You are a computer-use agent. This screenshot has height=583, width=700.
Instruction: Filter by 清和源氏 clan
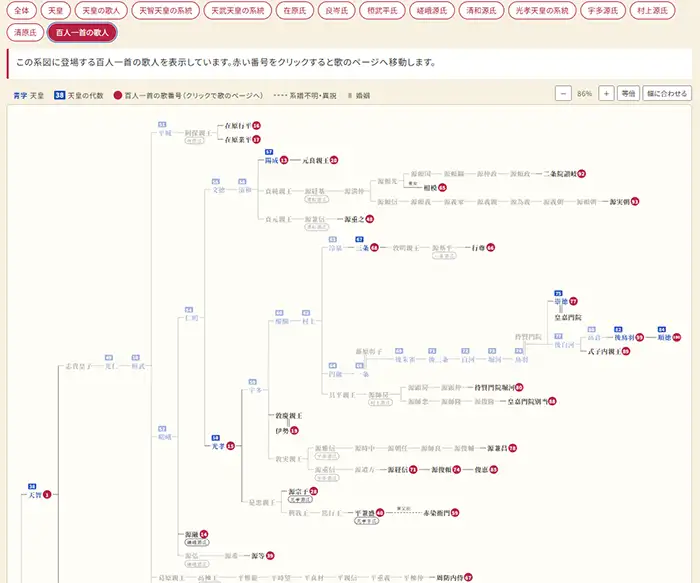point(481,10)
